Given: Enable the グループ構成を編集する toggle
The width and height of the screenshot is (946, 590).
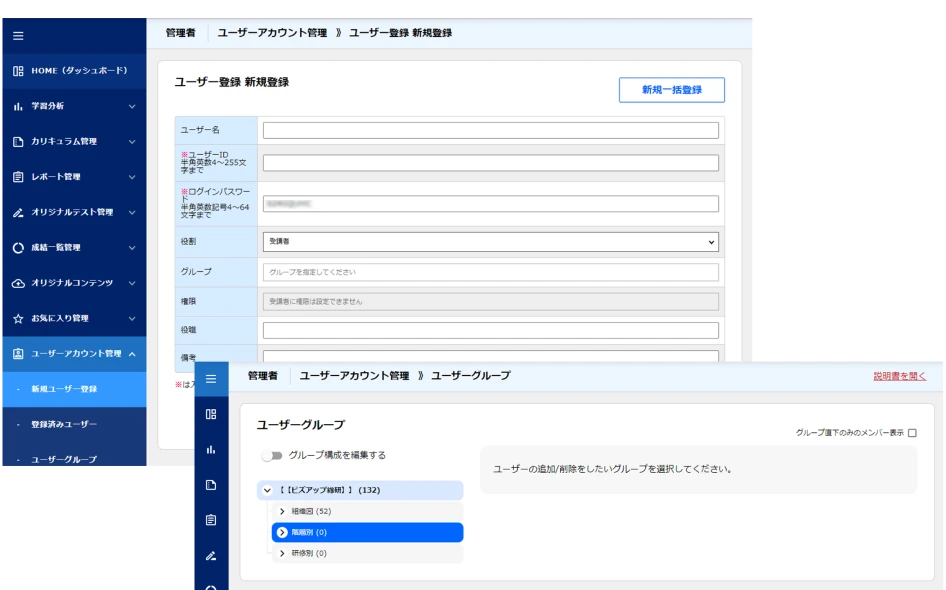Looking at the screenshot, I should 271,455.
